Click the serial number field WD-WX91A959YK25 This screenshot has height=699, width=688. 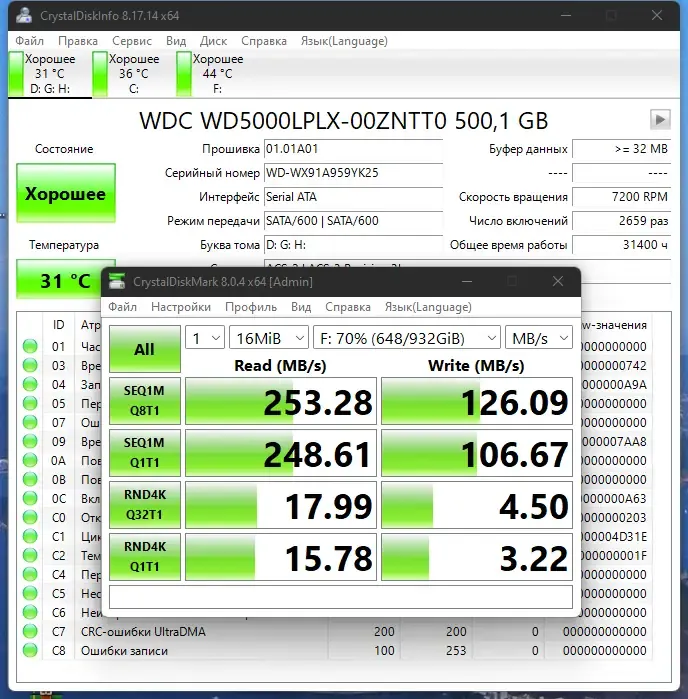353,173
